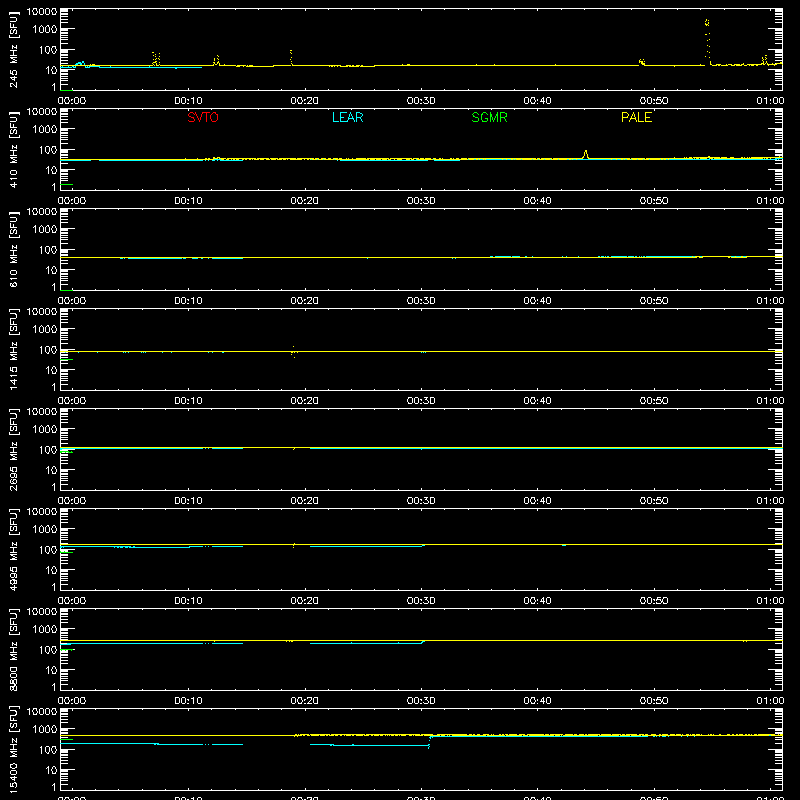Click the yellow spike cluster near 00:07 in 245 MHz panel
Image resolution: width=800 pixels, height=800 pixels.
(x=156, y=59)
